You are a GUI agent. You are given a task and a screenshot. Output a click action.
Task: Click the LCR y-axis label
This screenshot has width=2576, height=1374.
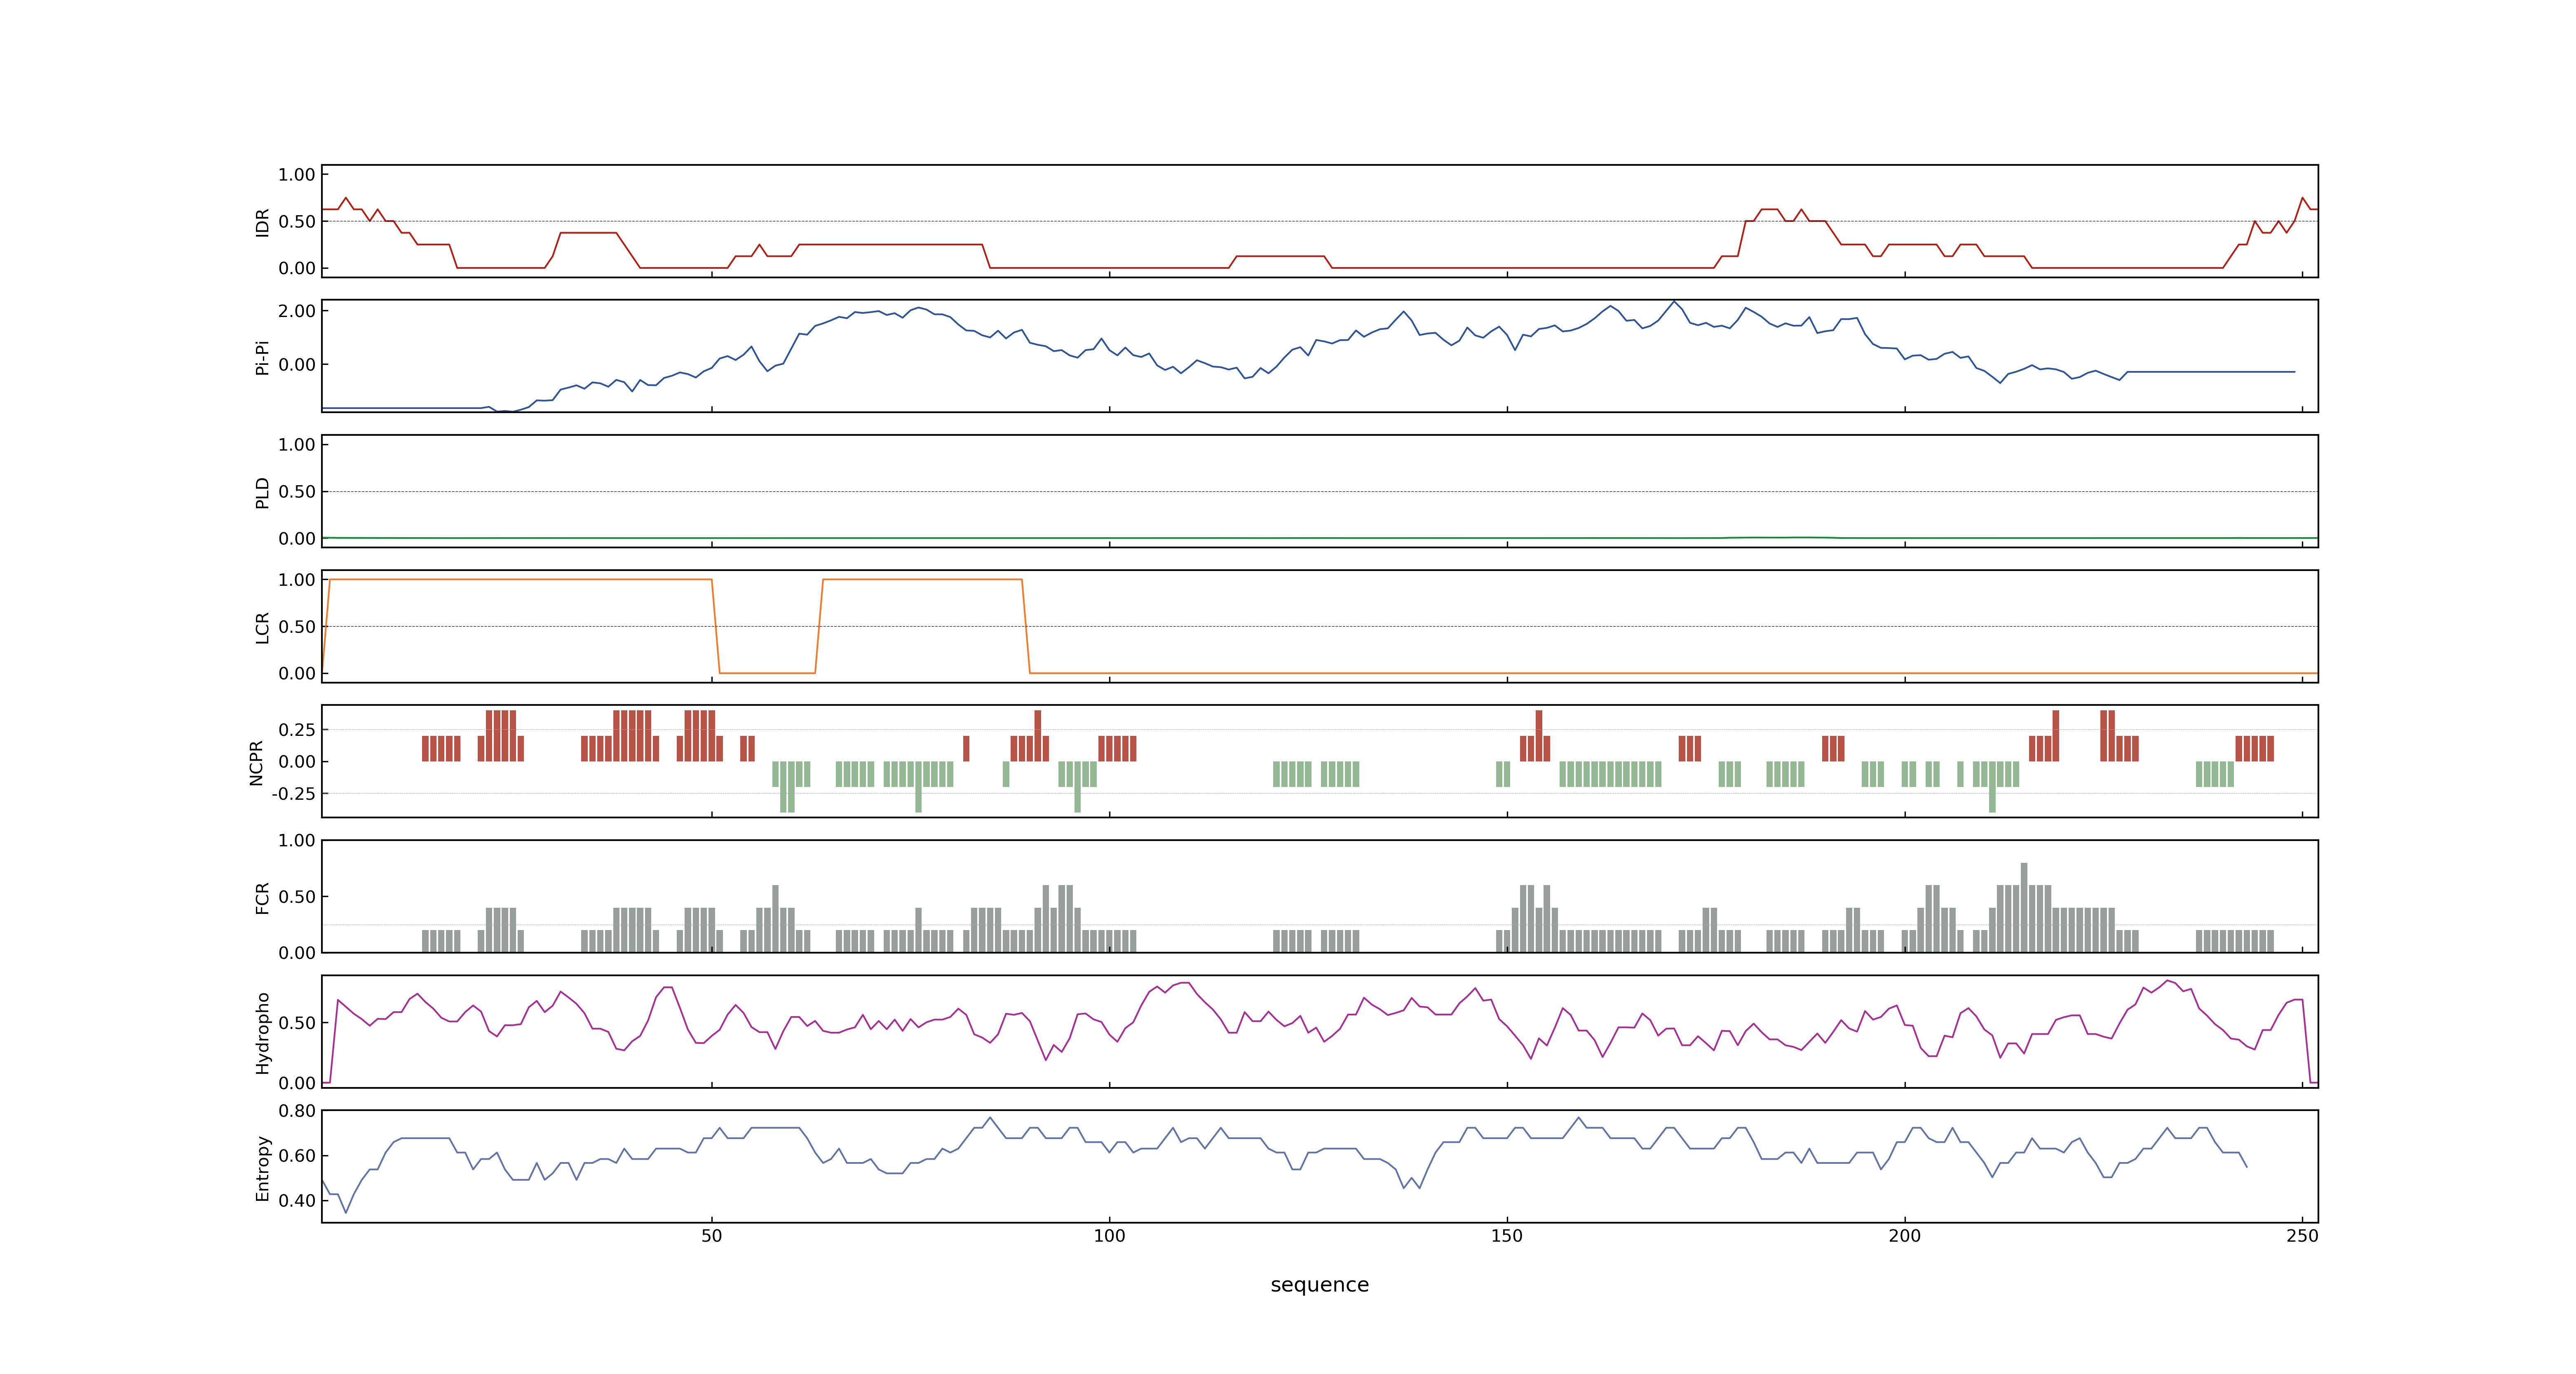click(262, 627)
